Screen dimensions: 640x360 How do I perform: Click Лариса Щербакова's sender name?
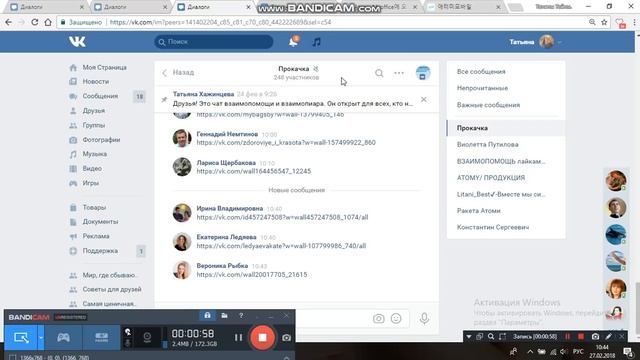226,162
